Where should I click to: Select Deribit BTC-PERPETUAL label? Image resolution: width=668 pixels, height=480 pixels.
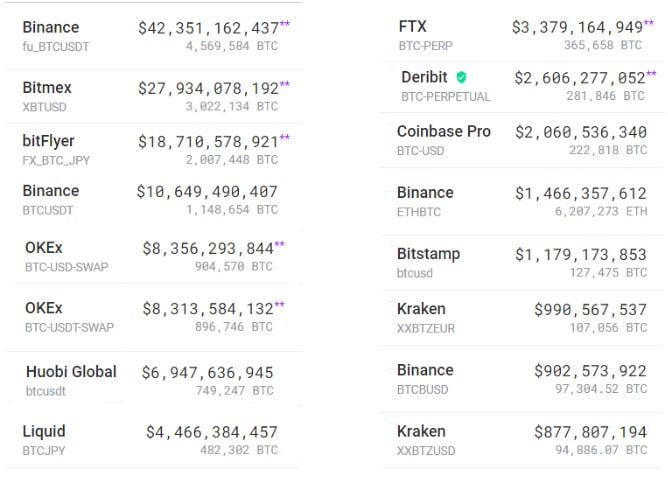(446, 97)
